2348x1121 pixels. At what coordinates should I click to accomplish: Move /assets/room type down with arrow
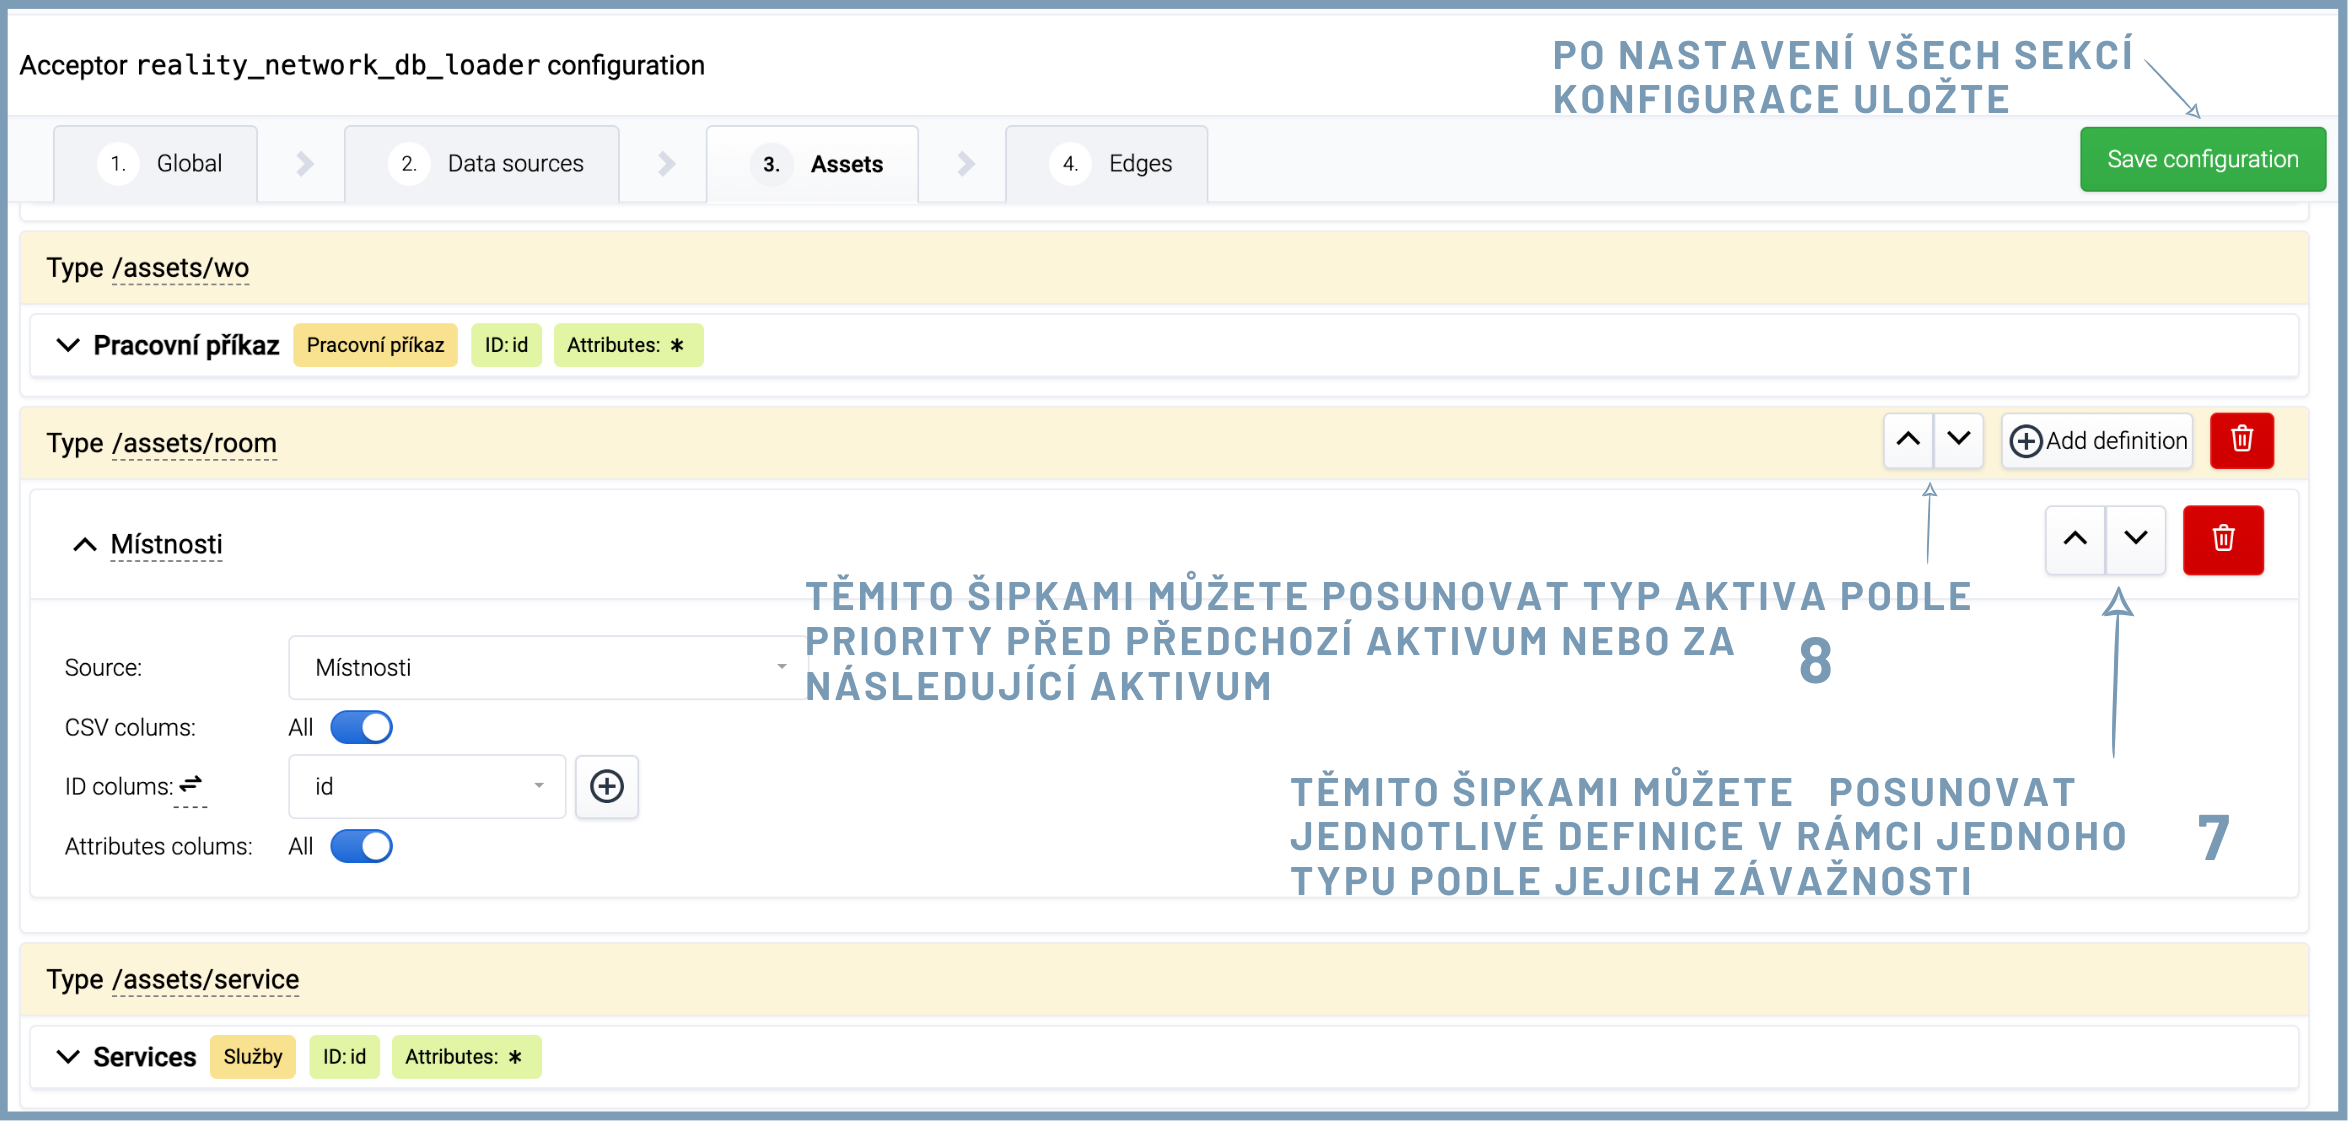(1958, 440)
